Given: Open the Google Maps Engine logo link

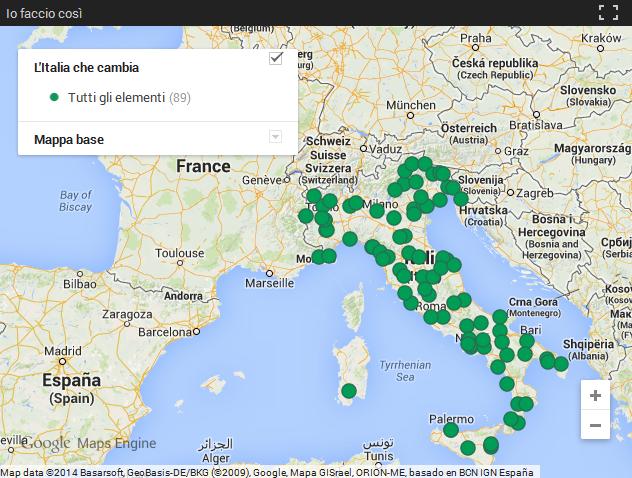Looking at the screenshot, I should click(89, 443).
